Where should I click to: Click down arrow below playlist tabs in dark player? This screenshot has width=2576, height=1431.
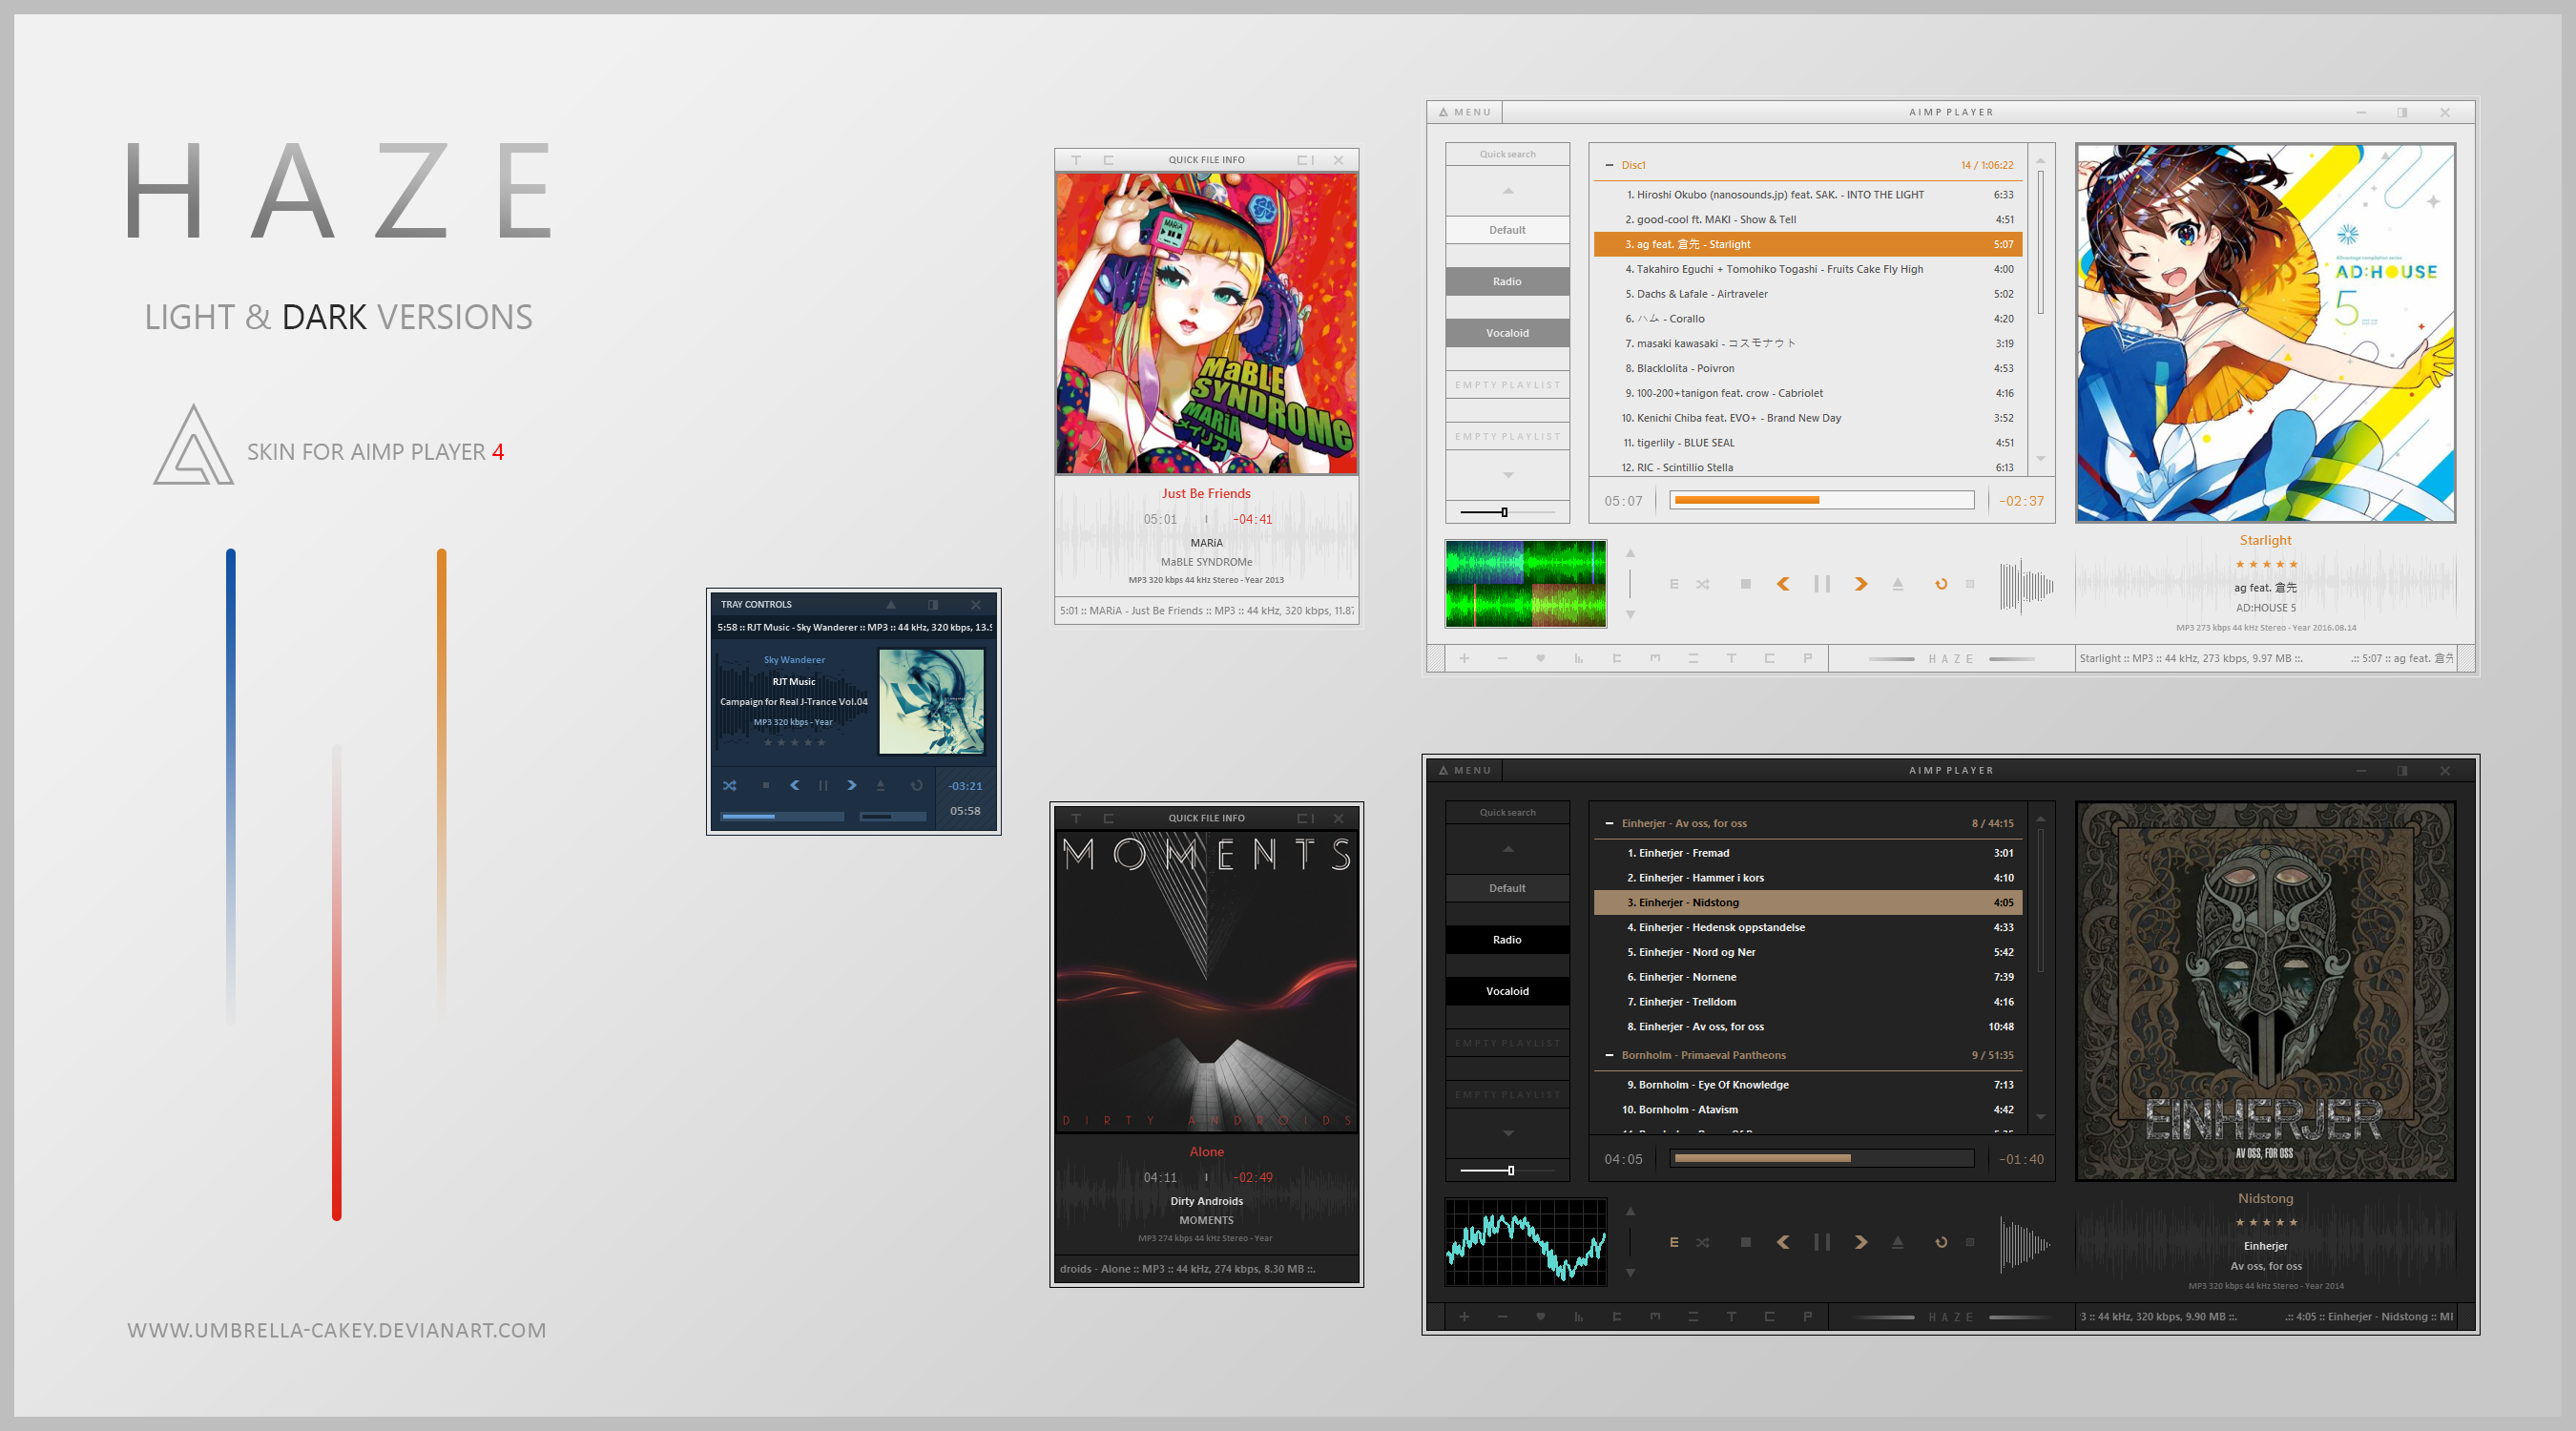click(x=1507, y=1133)
